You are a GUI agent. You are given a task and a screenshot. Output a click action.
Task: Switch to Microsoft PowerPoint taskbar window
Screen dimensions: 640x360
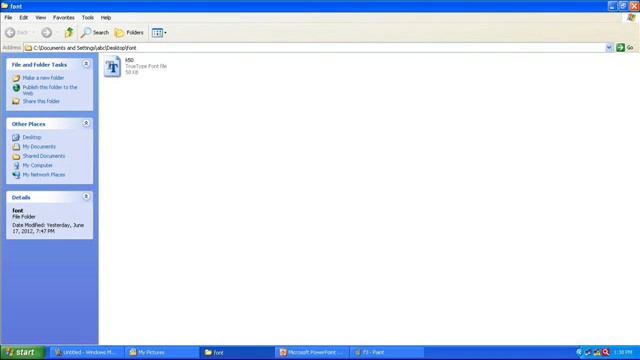pyautogui.click(x=312, y=352)
